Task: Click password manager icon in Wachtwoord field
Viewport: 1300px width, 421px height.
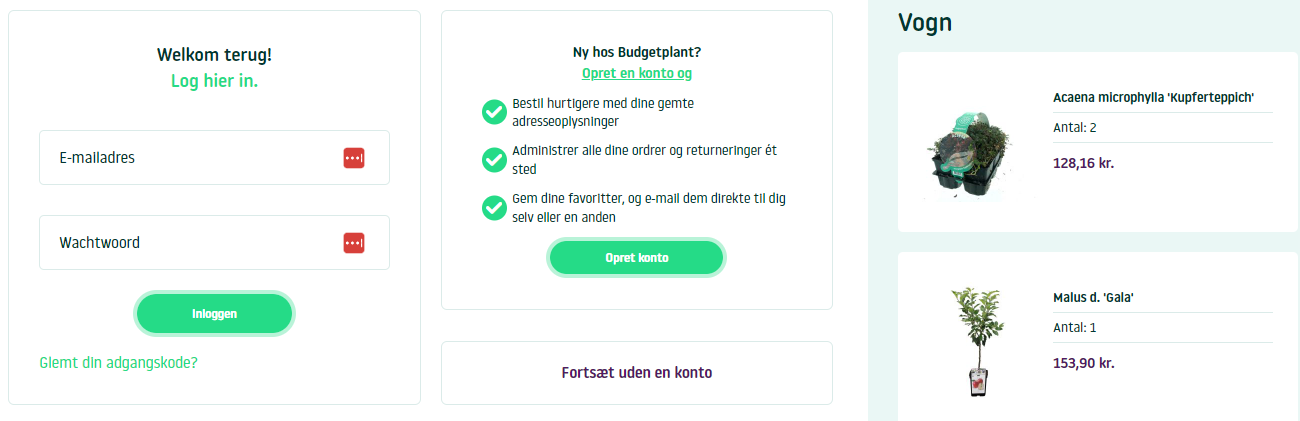Action: (x=354, y=243)
